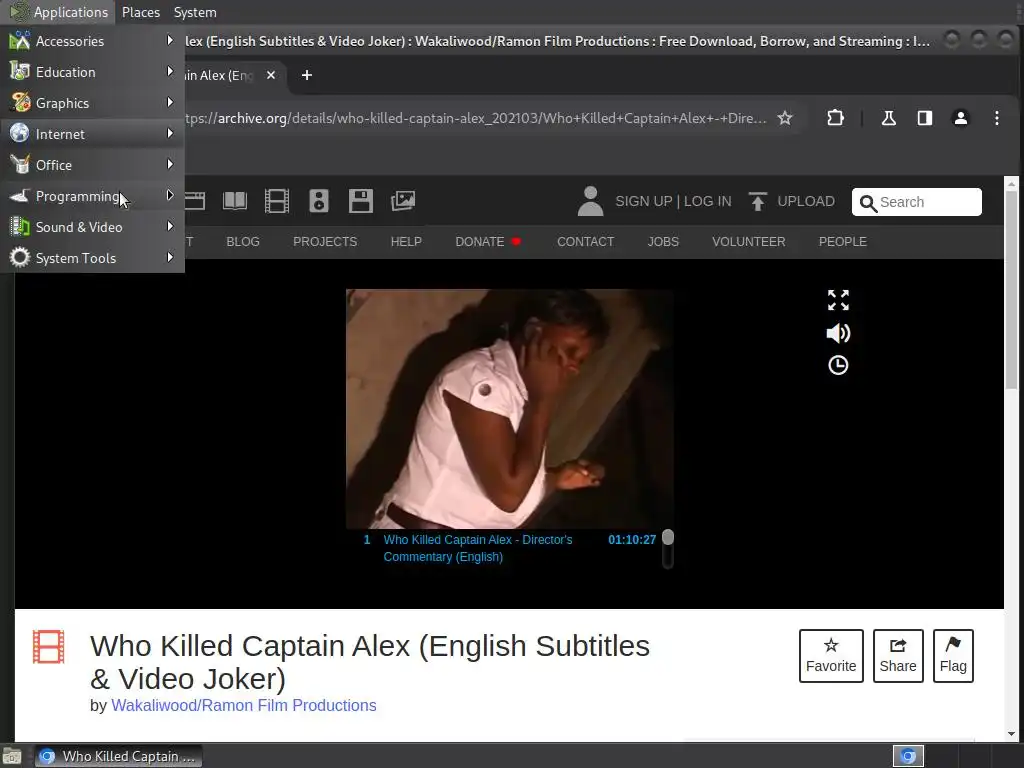Click the red film media-type icon

(49, 647)
